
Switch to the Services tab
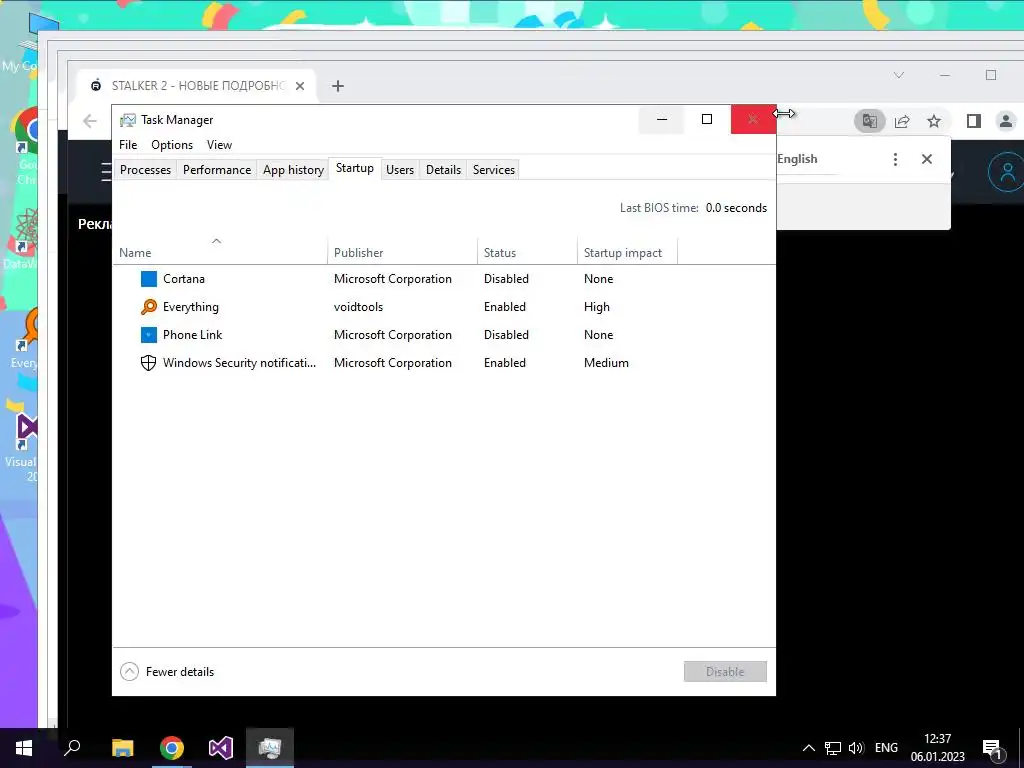click(x=494, y=170)
